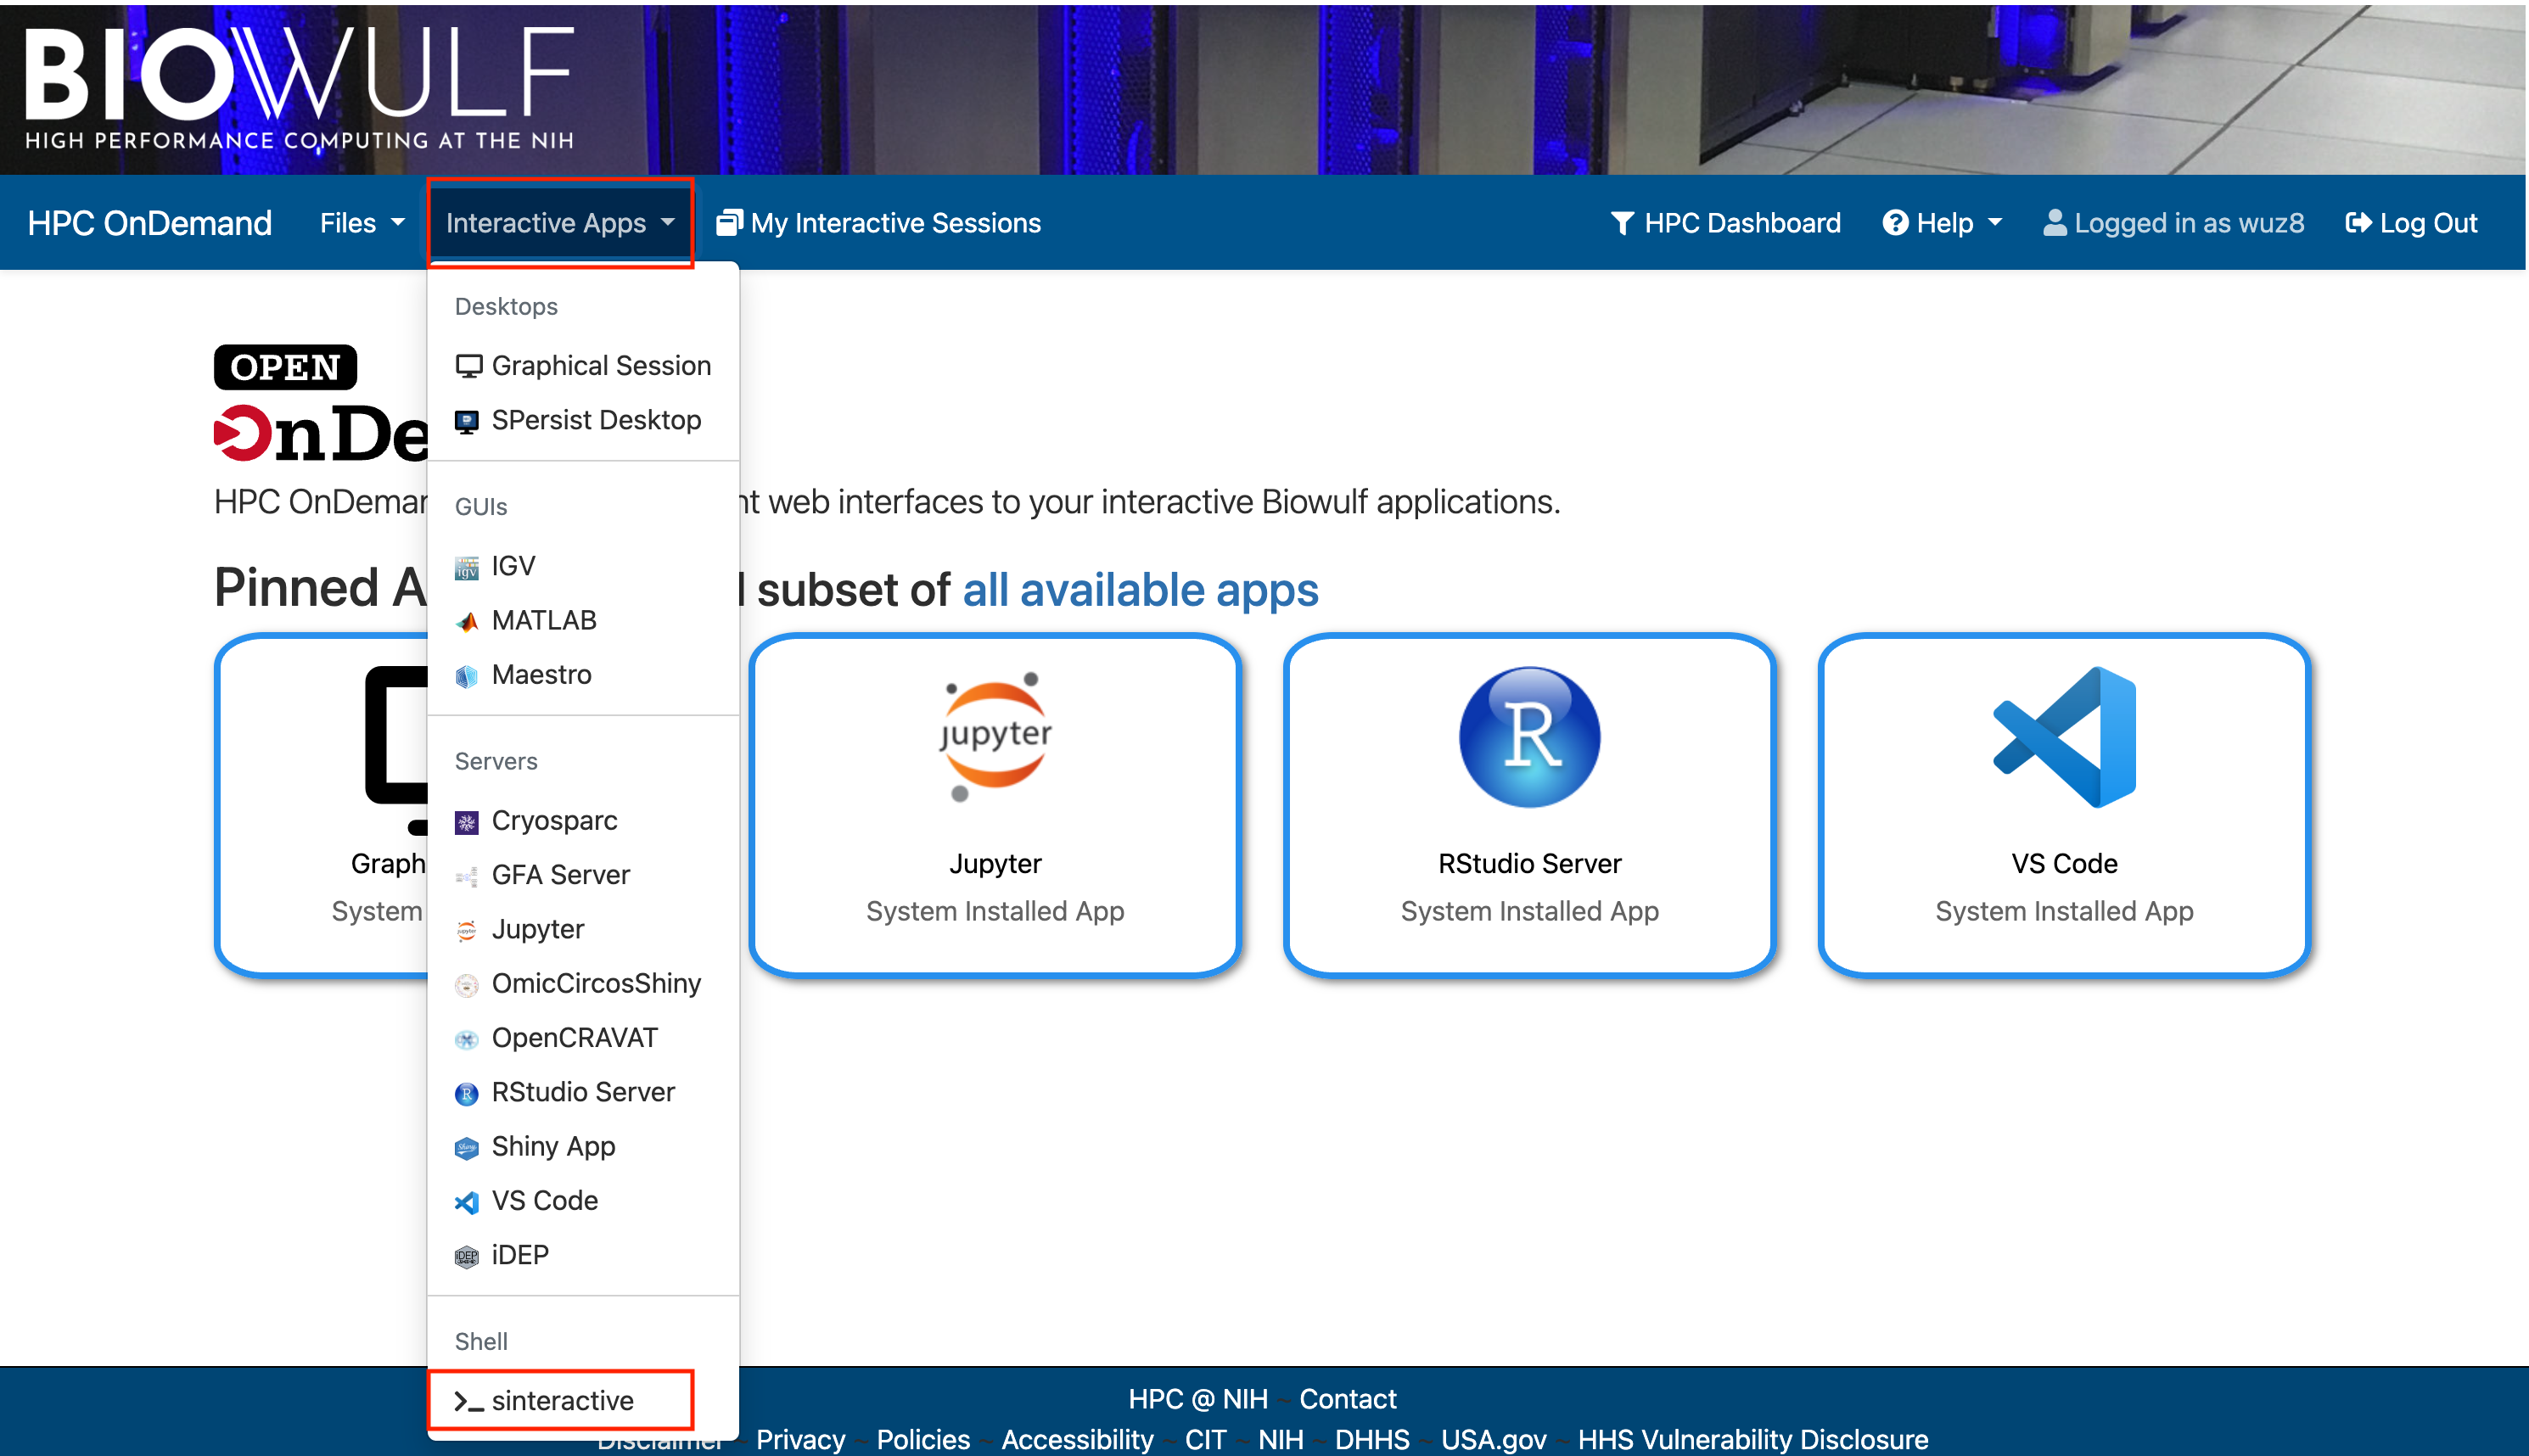Screen dimensions: 2529x1456
Task: Click the VS Code pinned card title
Action: coord(2065,864)
